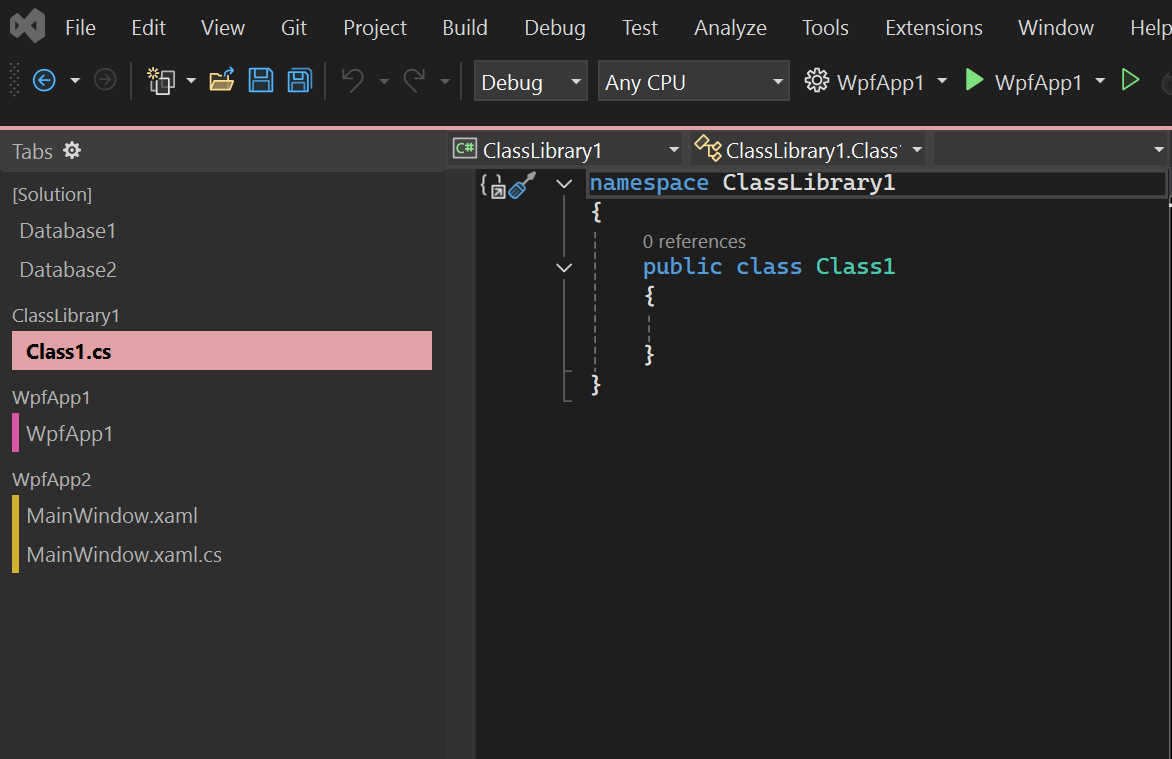Screen dimensions: 1172x759
Task: Start debugging WpfApp1 with the green arrow
Action: pos(974,80)
